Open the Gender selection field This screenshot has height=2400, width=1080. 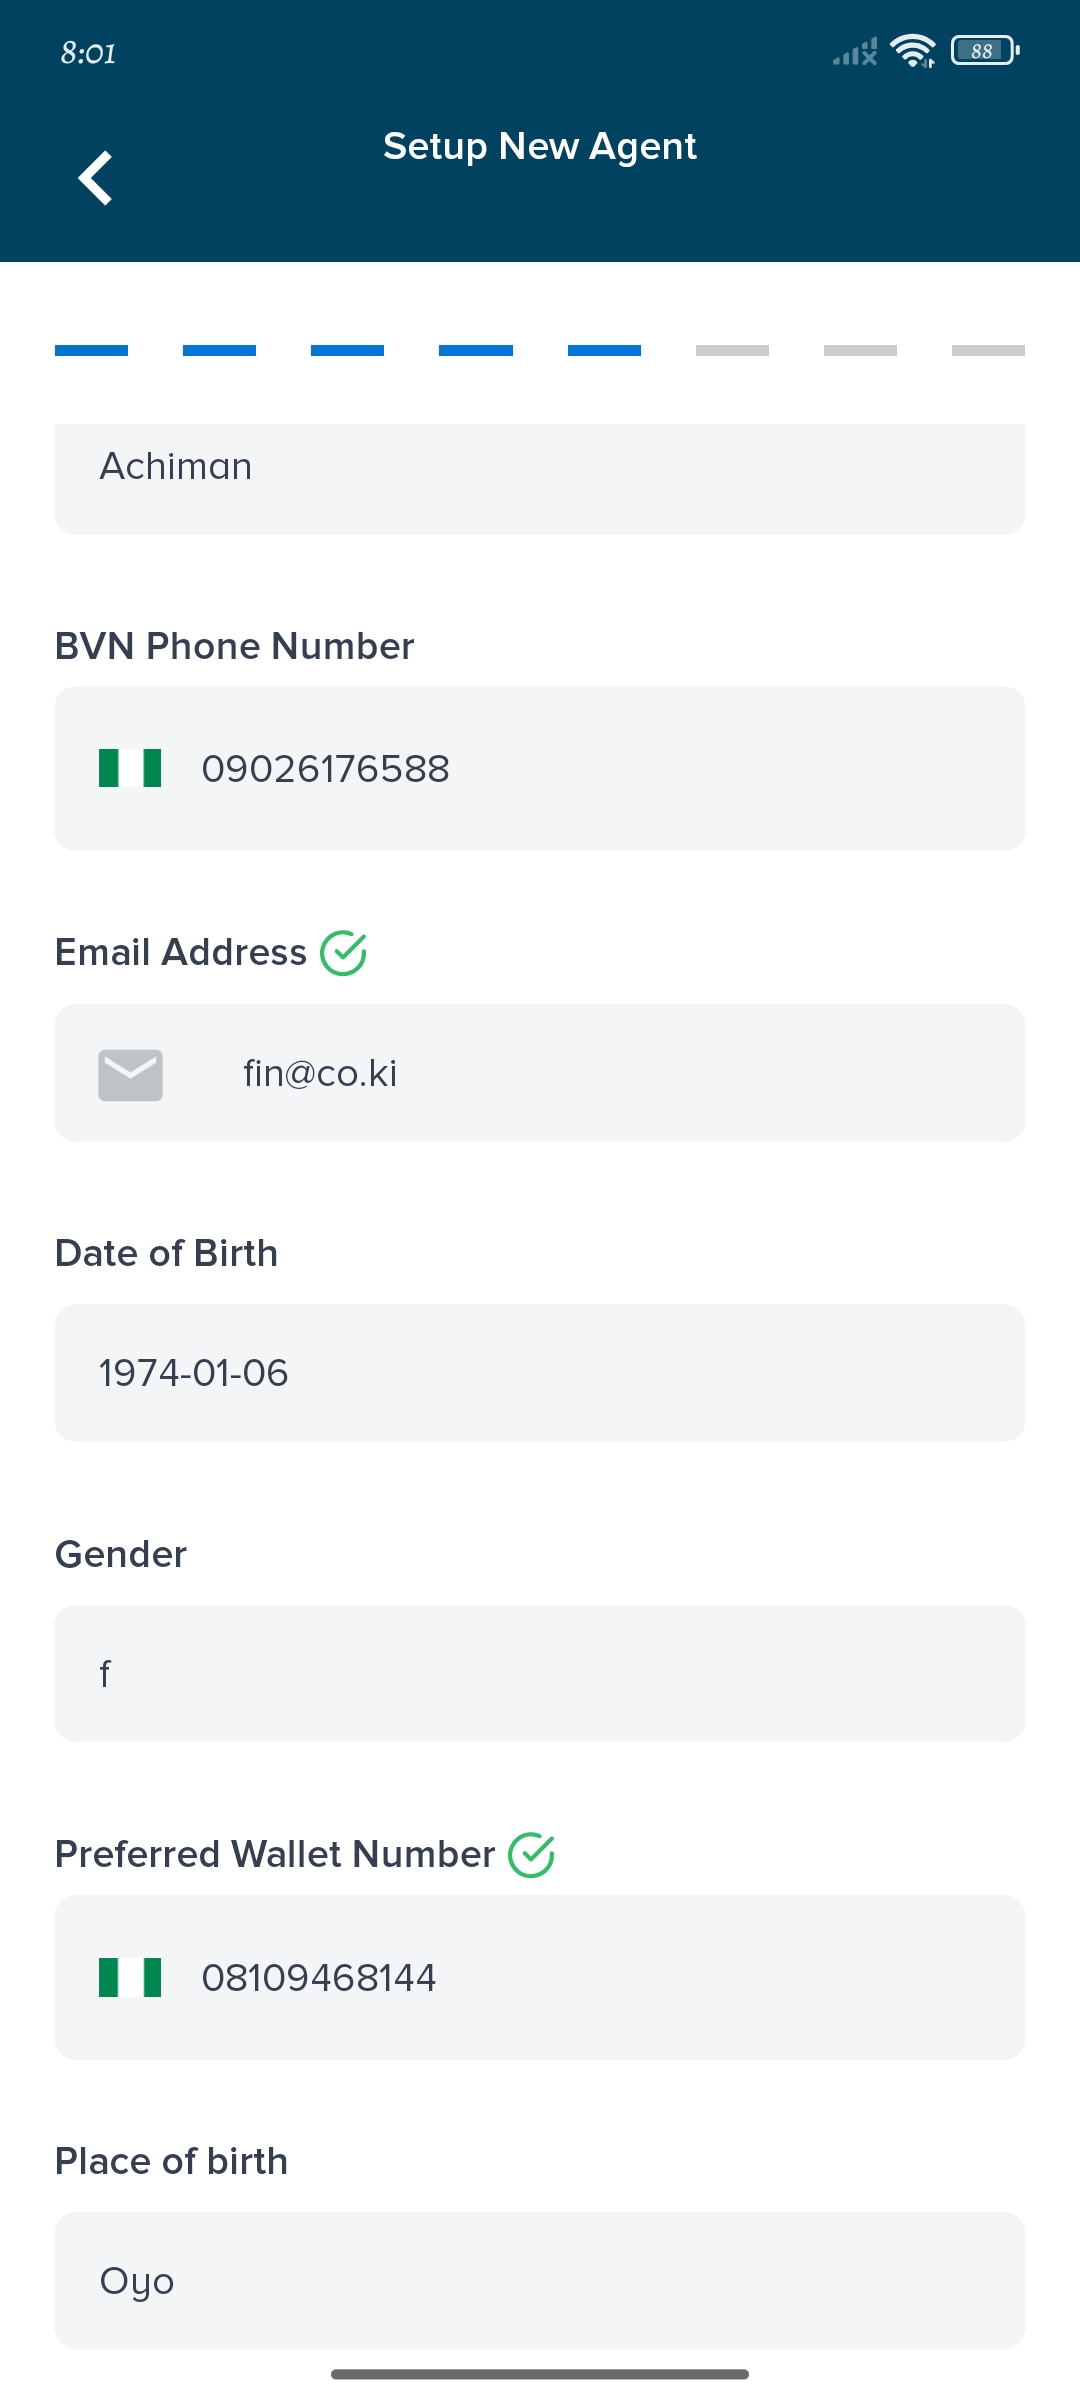540,1673
